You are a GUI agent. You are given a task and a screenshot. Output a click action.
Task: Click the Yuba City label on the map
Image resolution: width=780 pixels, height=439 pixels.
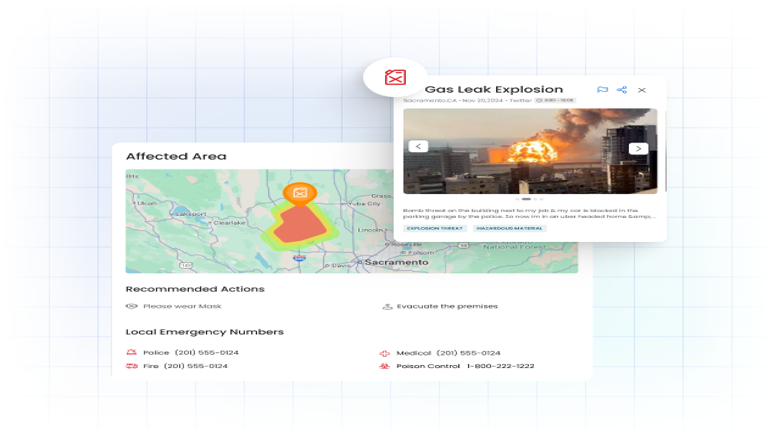click(364, 203)
